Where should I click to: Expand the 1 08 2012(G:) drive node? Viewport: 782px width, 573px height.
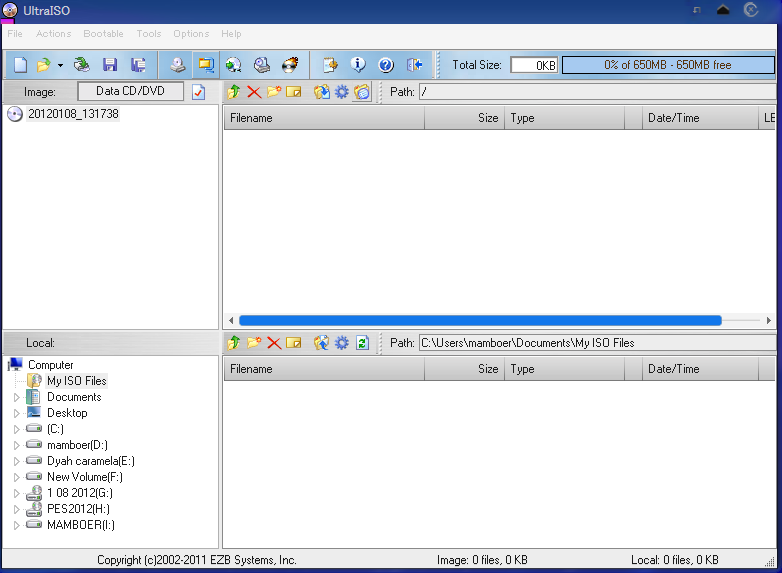(x=16, y=493)
